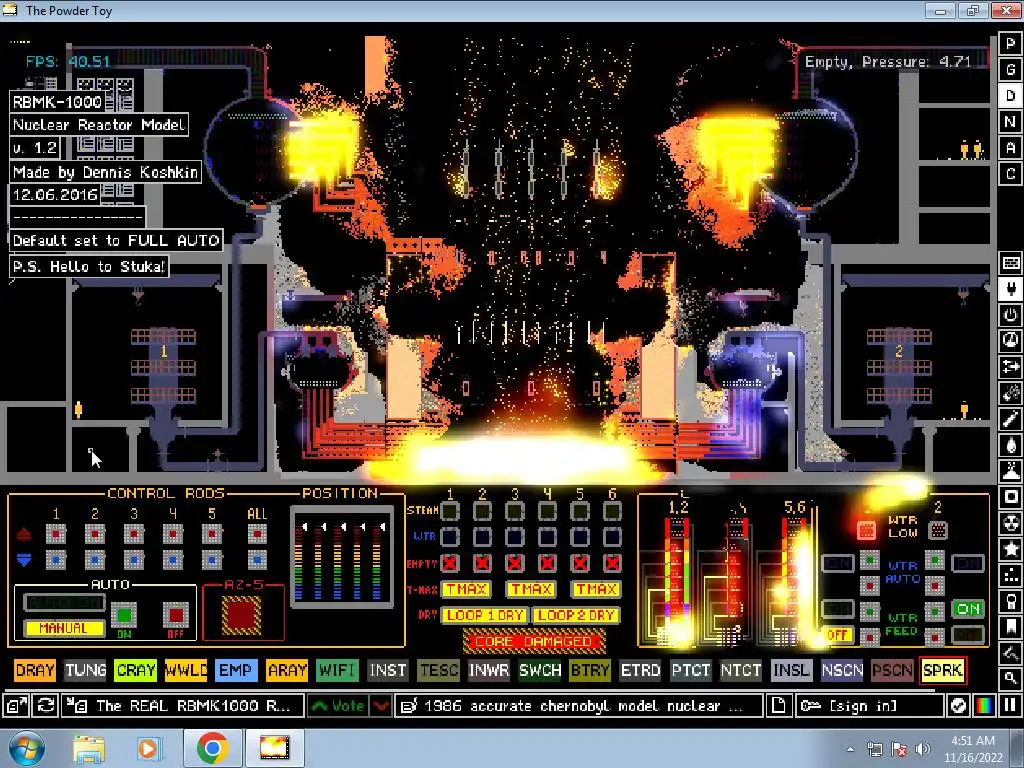This screenshot has width=1024, height=768.
Task: Open the Favorites bookmark category icon
Action: coord(1010,627)
